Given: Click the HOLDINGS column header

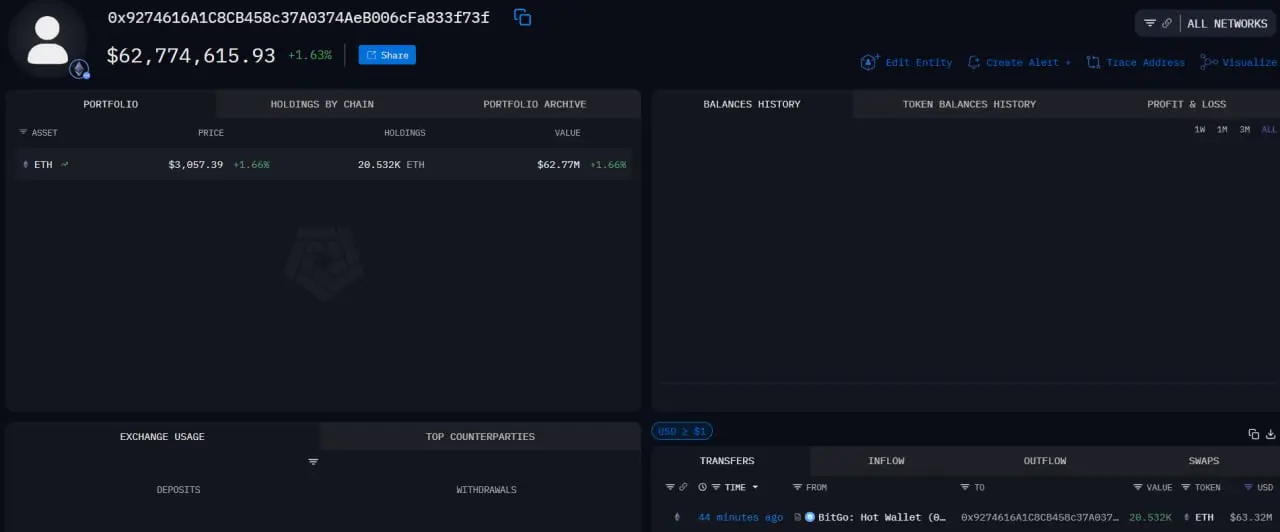Looking at the screenshot, I should [x=405, y=132].
